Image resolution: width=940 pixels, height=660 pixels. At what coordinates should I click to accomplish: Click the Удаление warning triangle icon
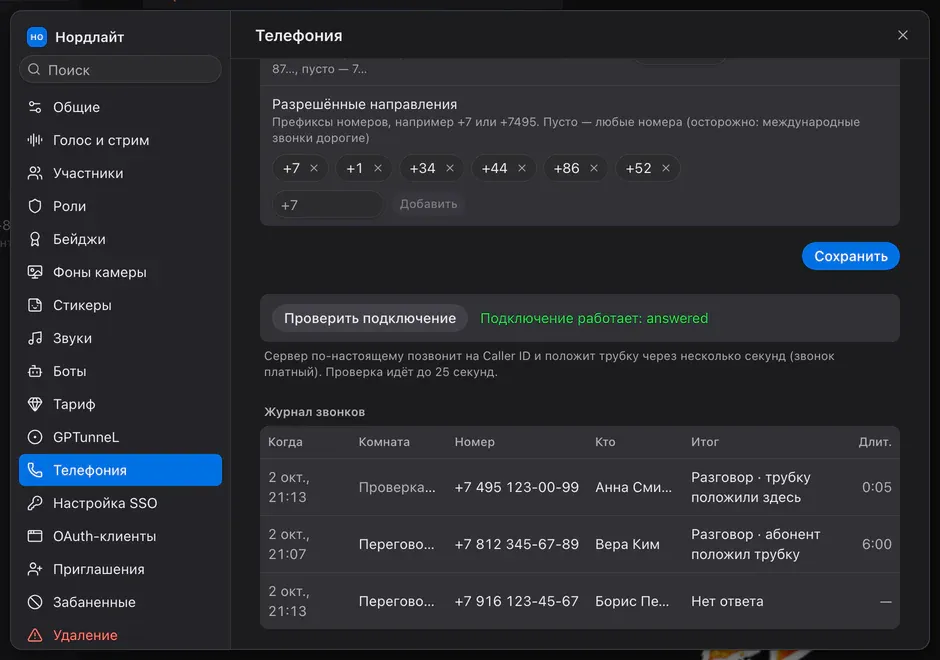(x=35, y=635)
